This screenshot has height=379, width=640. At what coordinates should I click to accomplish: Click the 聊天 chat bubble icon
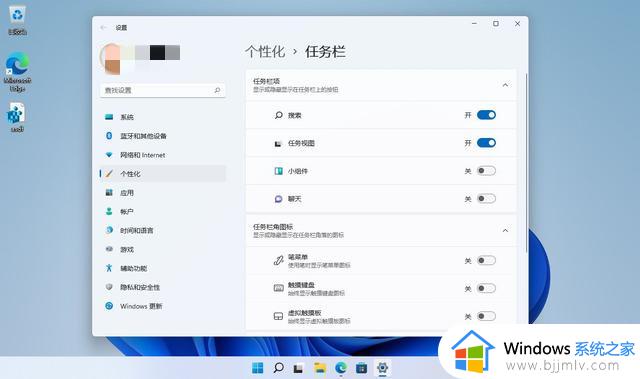pos(278,199)
